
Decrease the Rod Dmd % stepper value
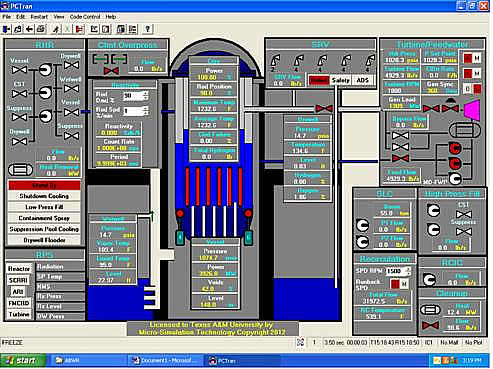[146, 98]
